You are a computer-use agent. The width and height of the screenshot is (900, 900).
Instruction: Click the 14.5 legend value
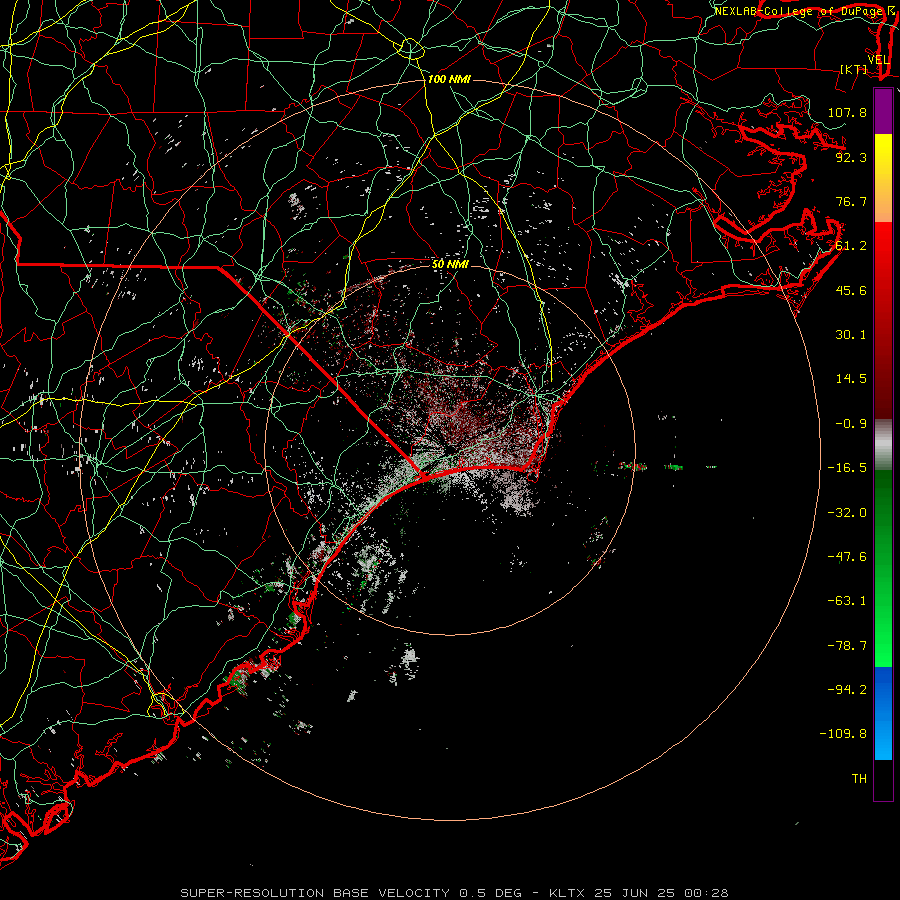pos(851,379)
